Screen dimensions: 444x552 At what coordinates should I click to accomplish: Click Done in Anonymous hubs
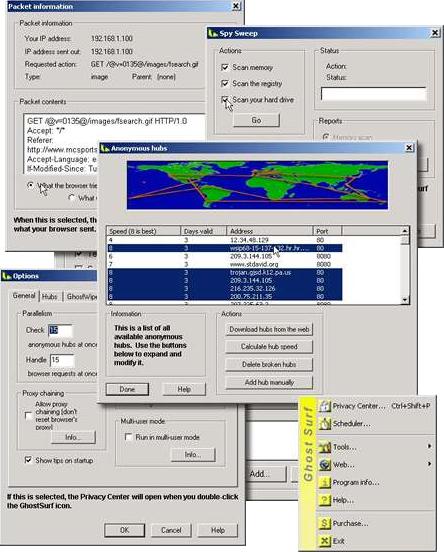pyautogui.click(x=127, y=389)
